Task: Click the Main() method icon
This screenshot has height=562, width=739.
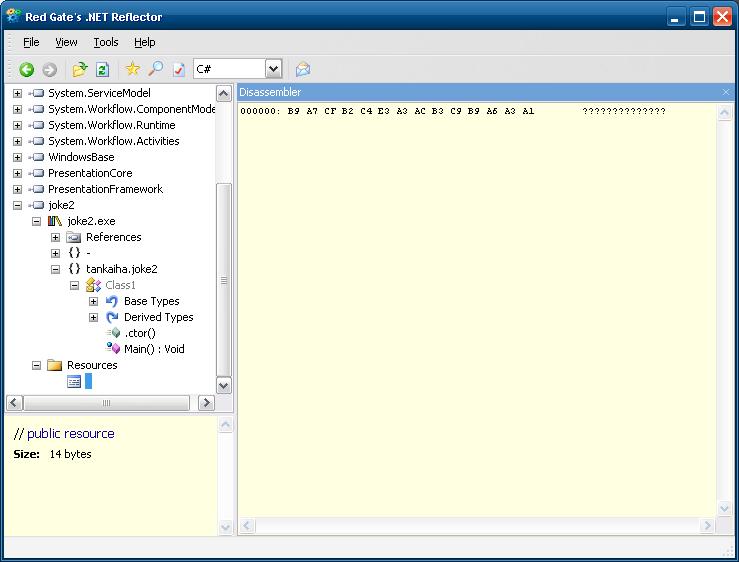Action: click(113, 349)
